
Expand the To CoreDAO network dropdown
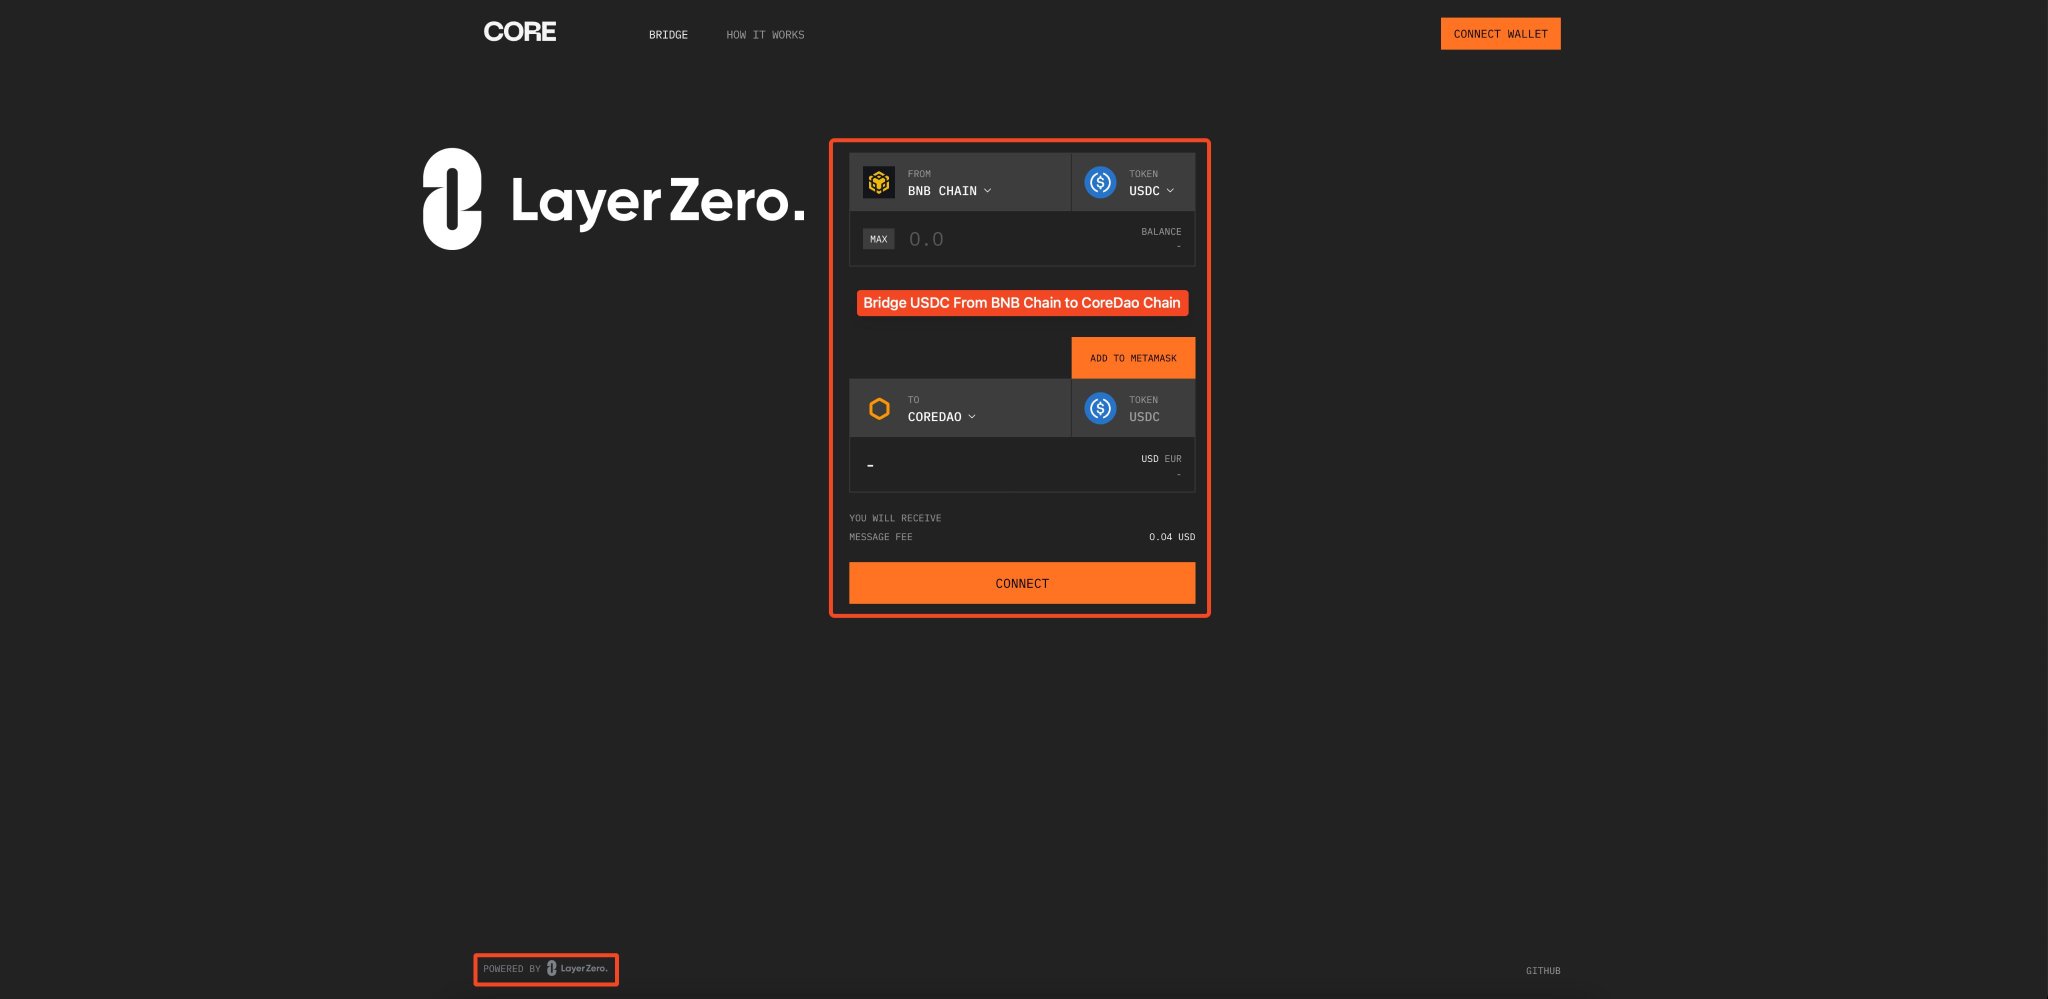(x=960, y=408)
